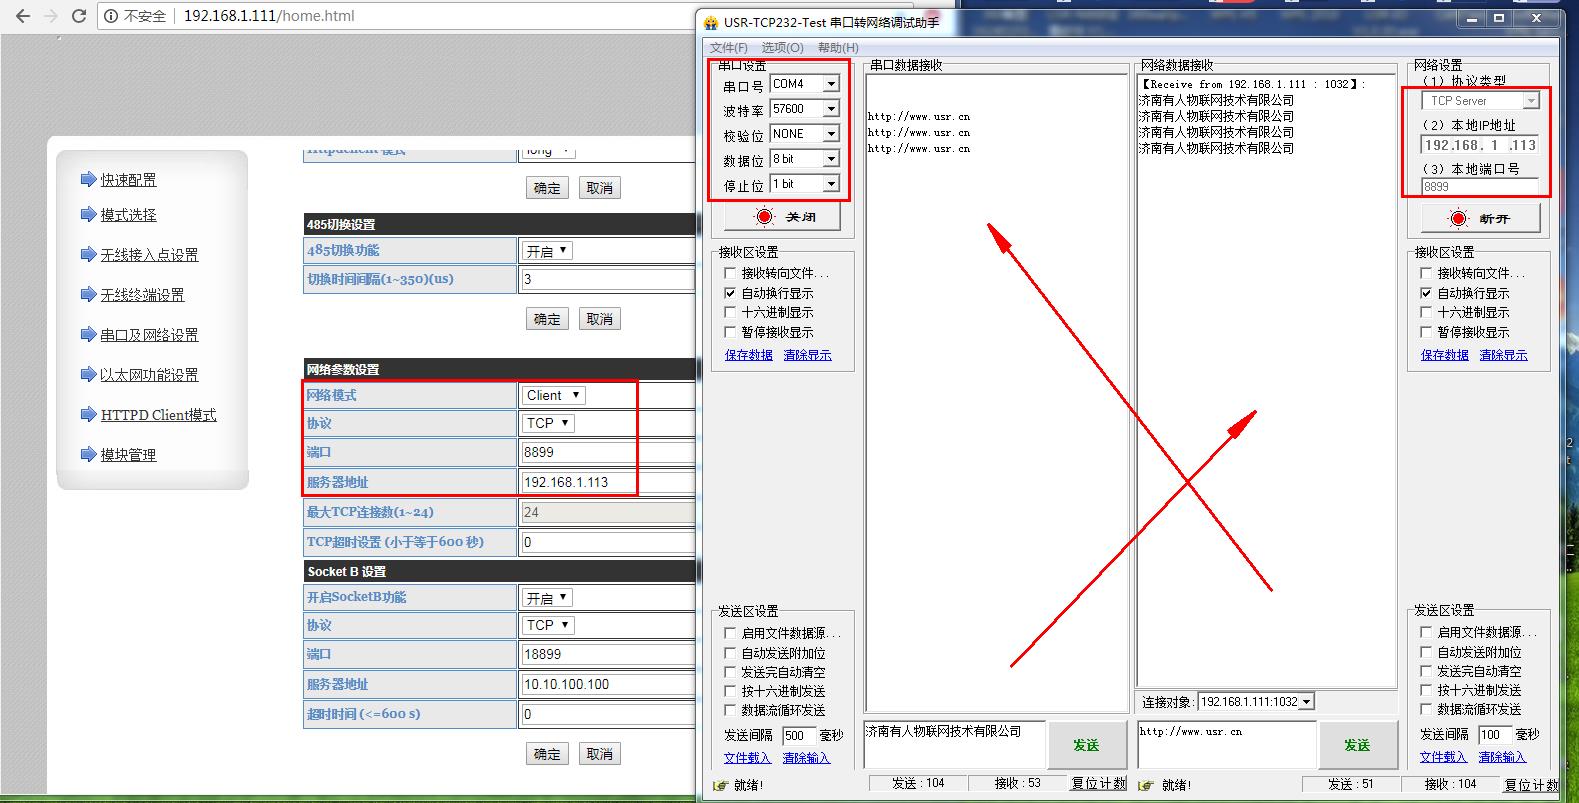This screenshot has height=803, width=1579.
Task: Click the 发送 button beside the serial send box
Action: (x=1086, y=745)
